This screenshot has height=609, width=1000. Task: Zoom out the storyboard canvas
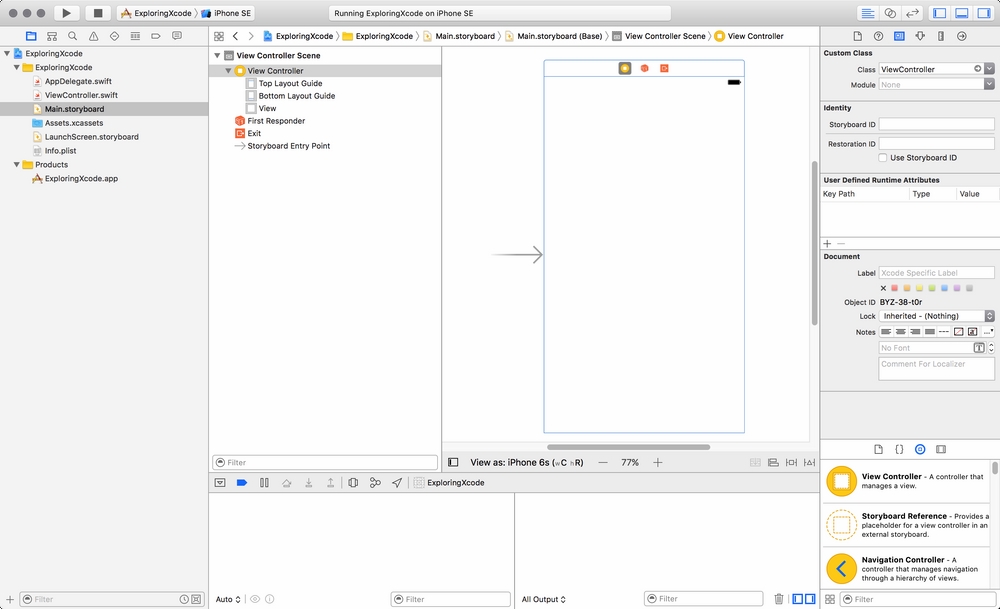point(603,462)
